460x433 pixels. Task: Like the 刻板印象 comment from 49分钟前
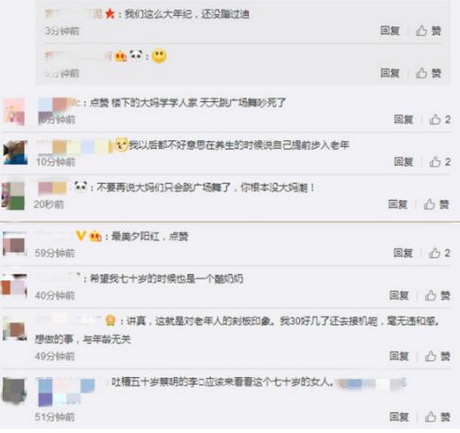[x=437, y=356]
